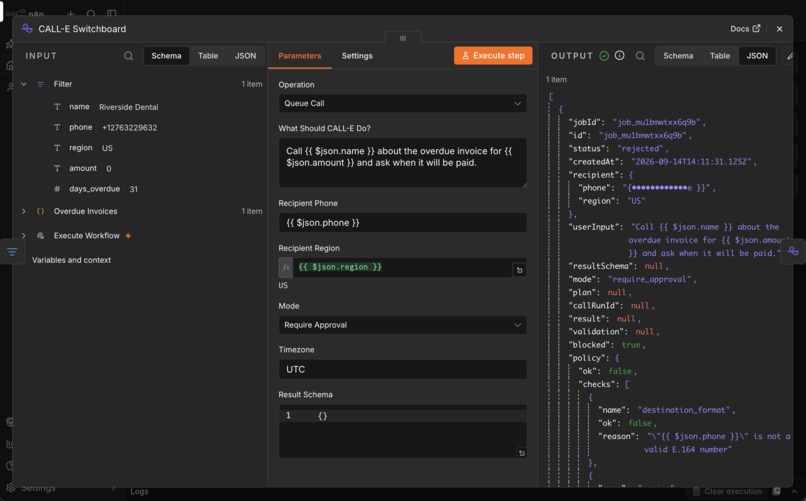Click the "status": "rejected" output line
The image size is (806, 501).
[x=618, y=149]
